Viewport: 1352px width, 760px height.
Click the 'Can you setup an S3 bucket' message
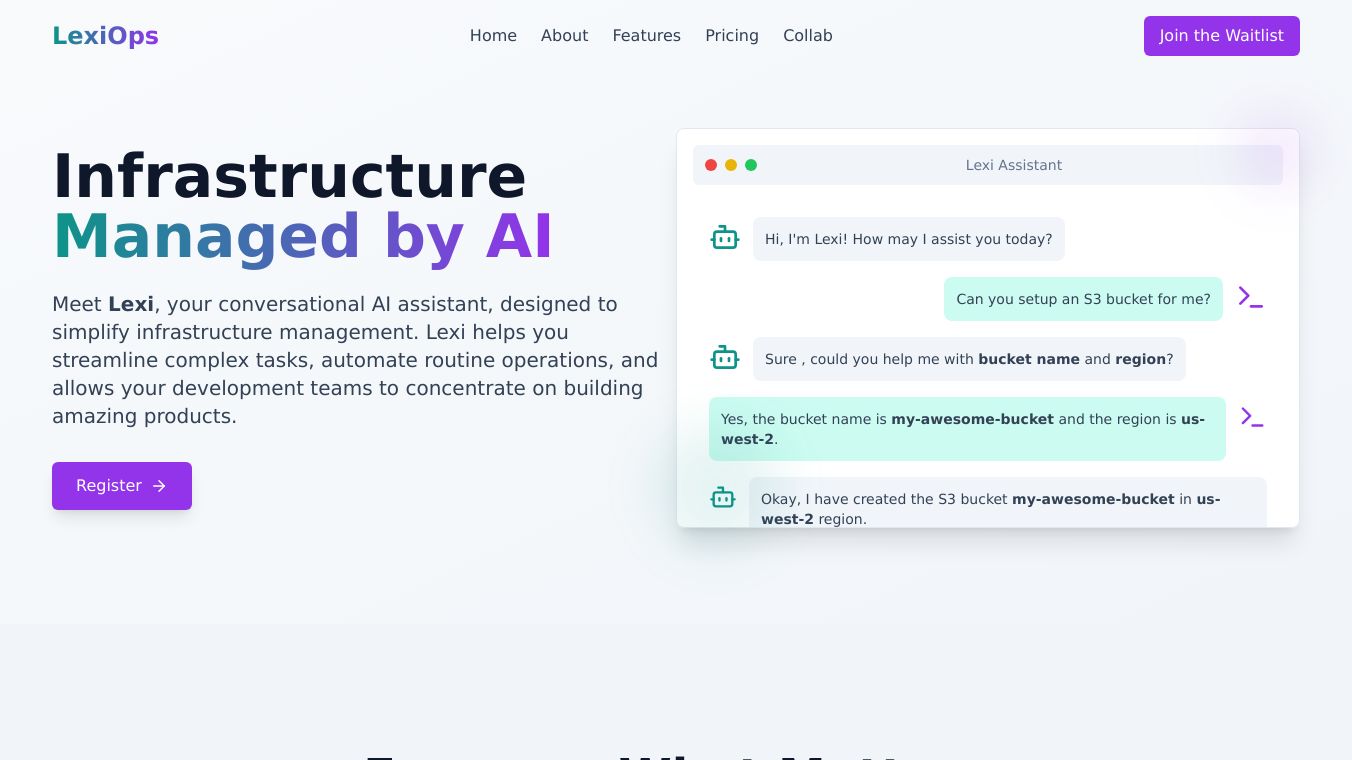tap(1083, 299)
